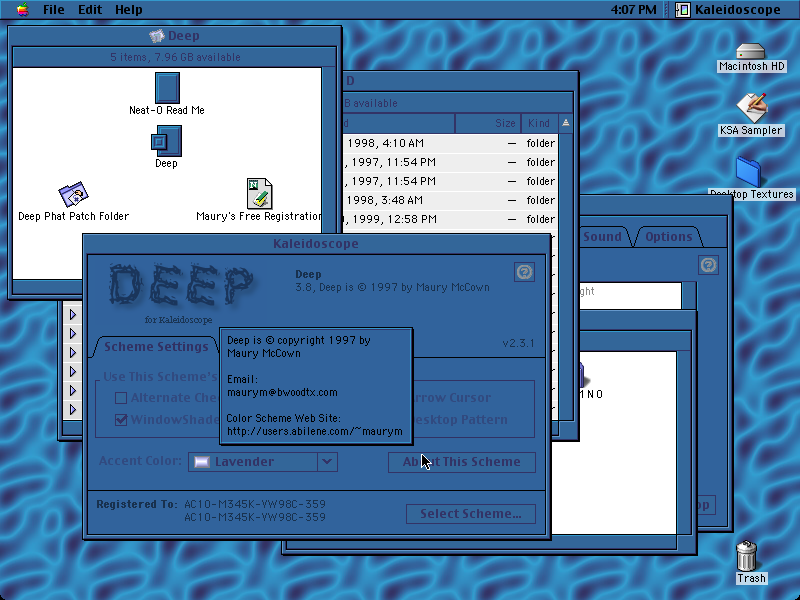Click the About This Scheme button
Viewport: 800px width, 600px height.
click(x=462, y=462)
